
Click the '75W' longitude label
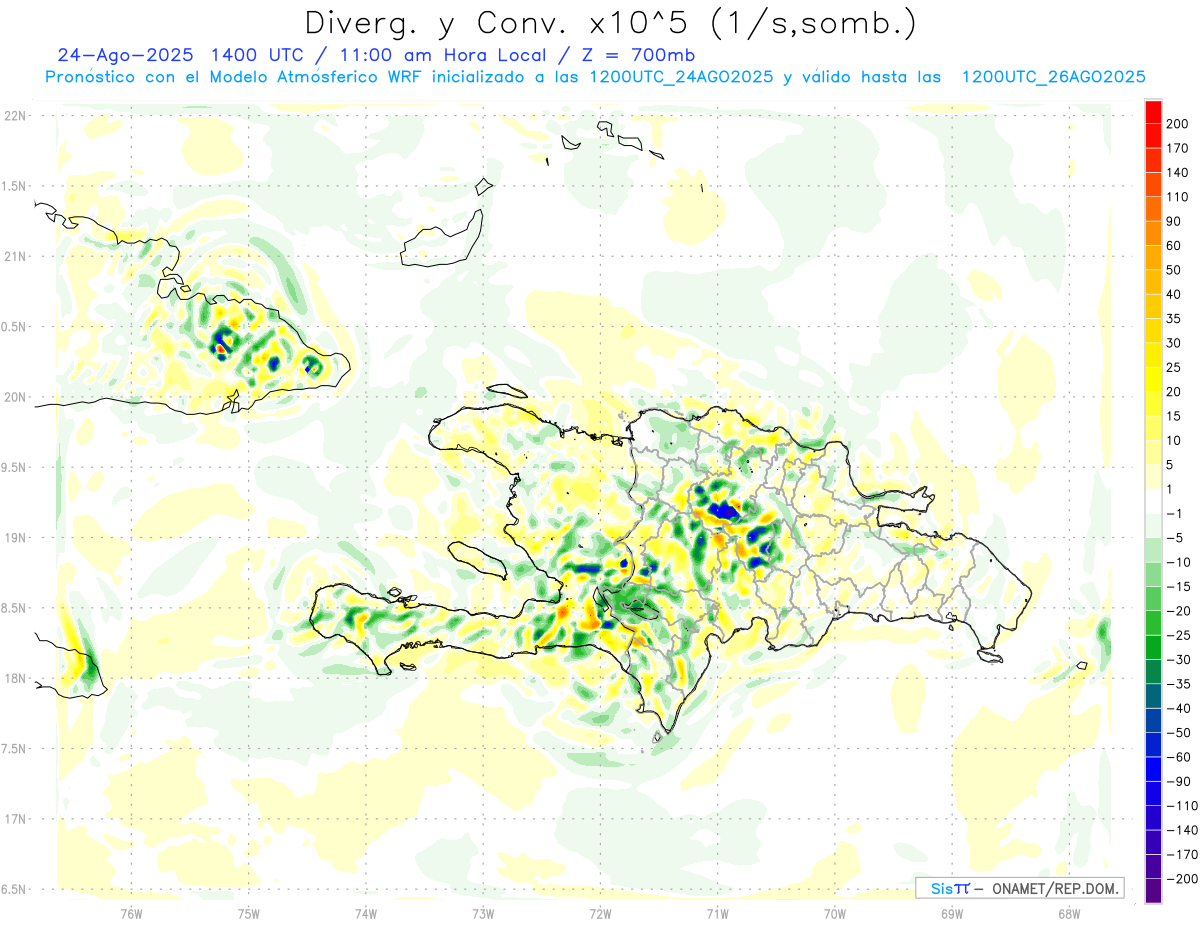tap(248, 913)
